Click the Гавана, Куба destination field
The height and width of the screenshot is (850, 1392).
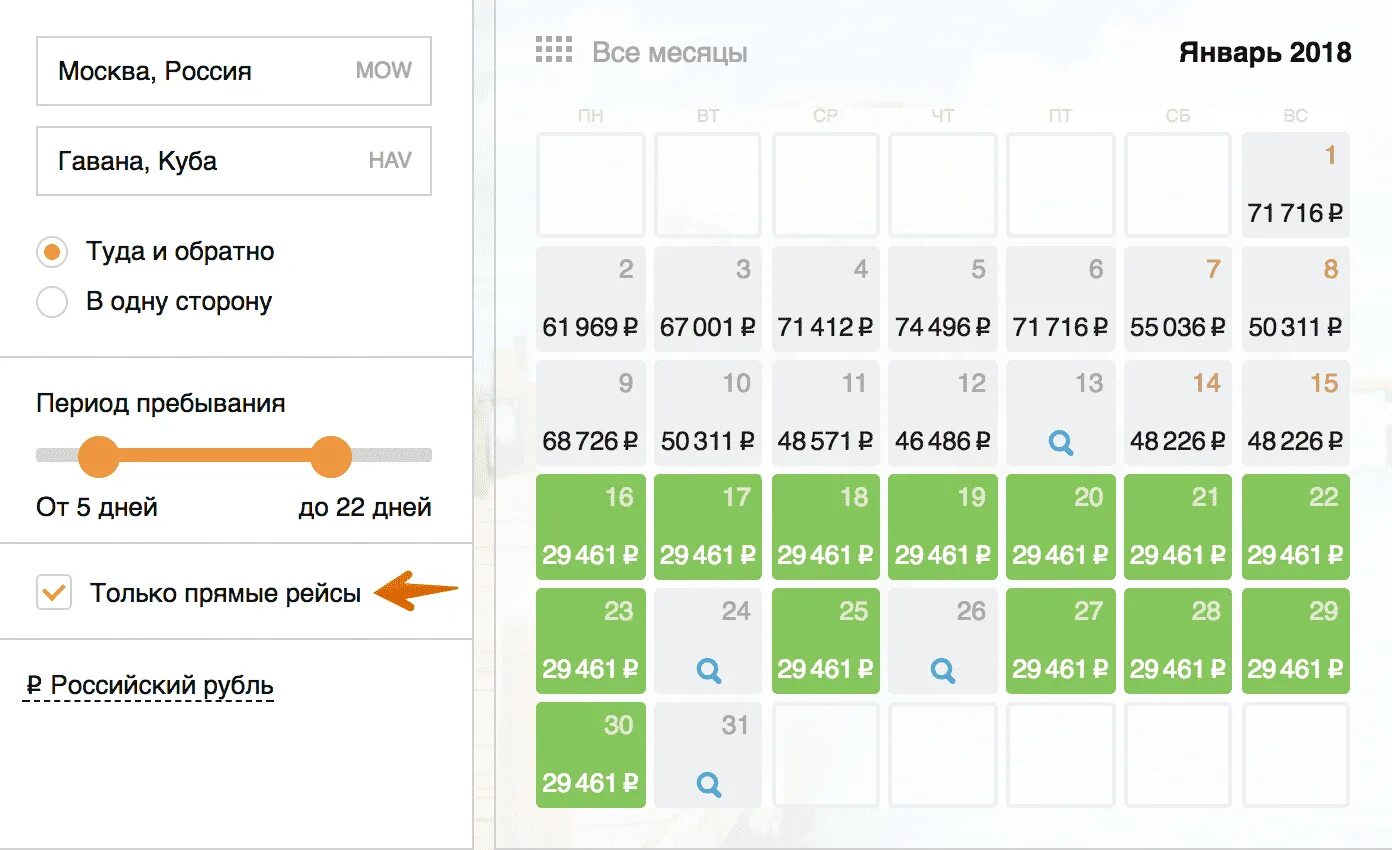point(234,161)
